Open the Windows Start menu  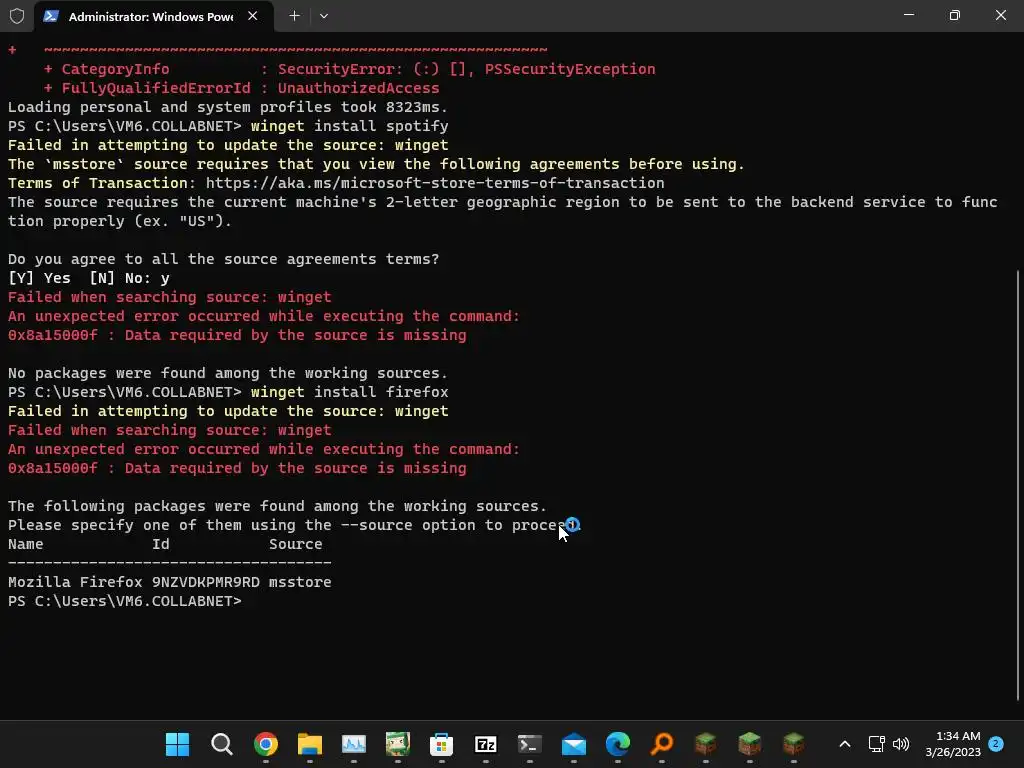[177, 744]
